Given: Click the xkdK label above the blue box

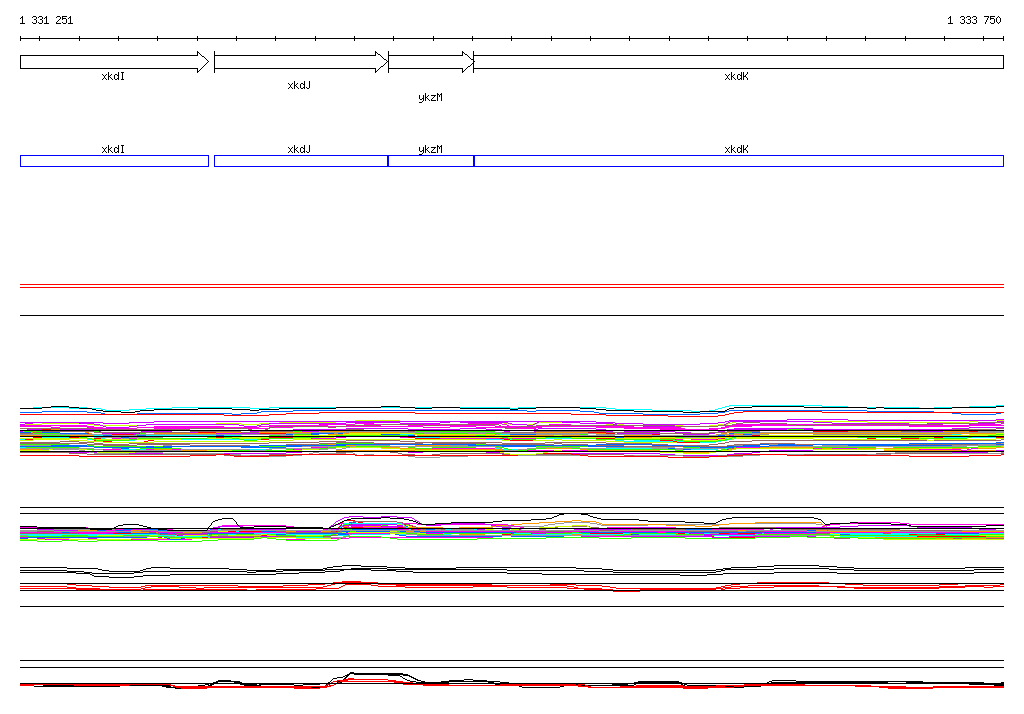Looking at the screenshot, I should 737,149.
